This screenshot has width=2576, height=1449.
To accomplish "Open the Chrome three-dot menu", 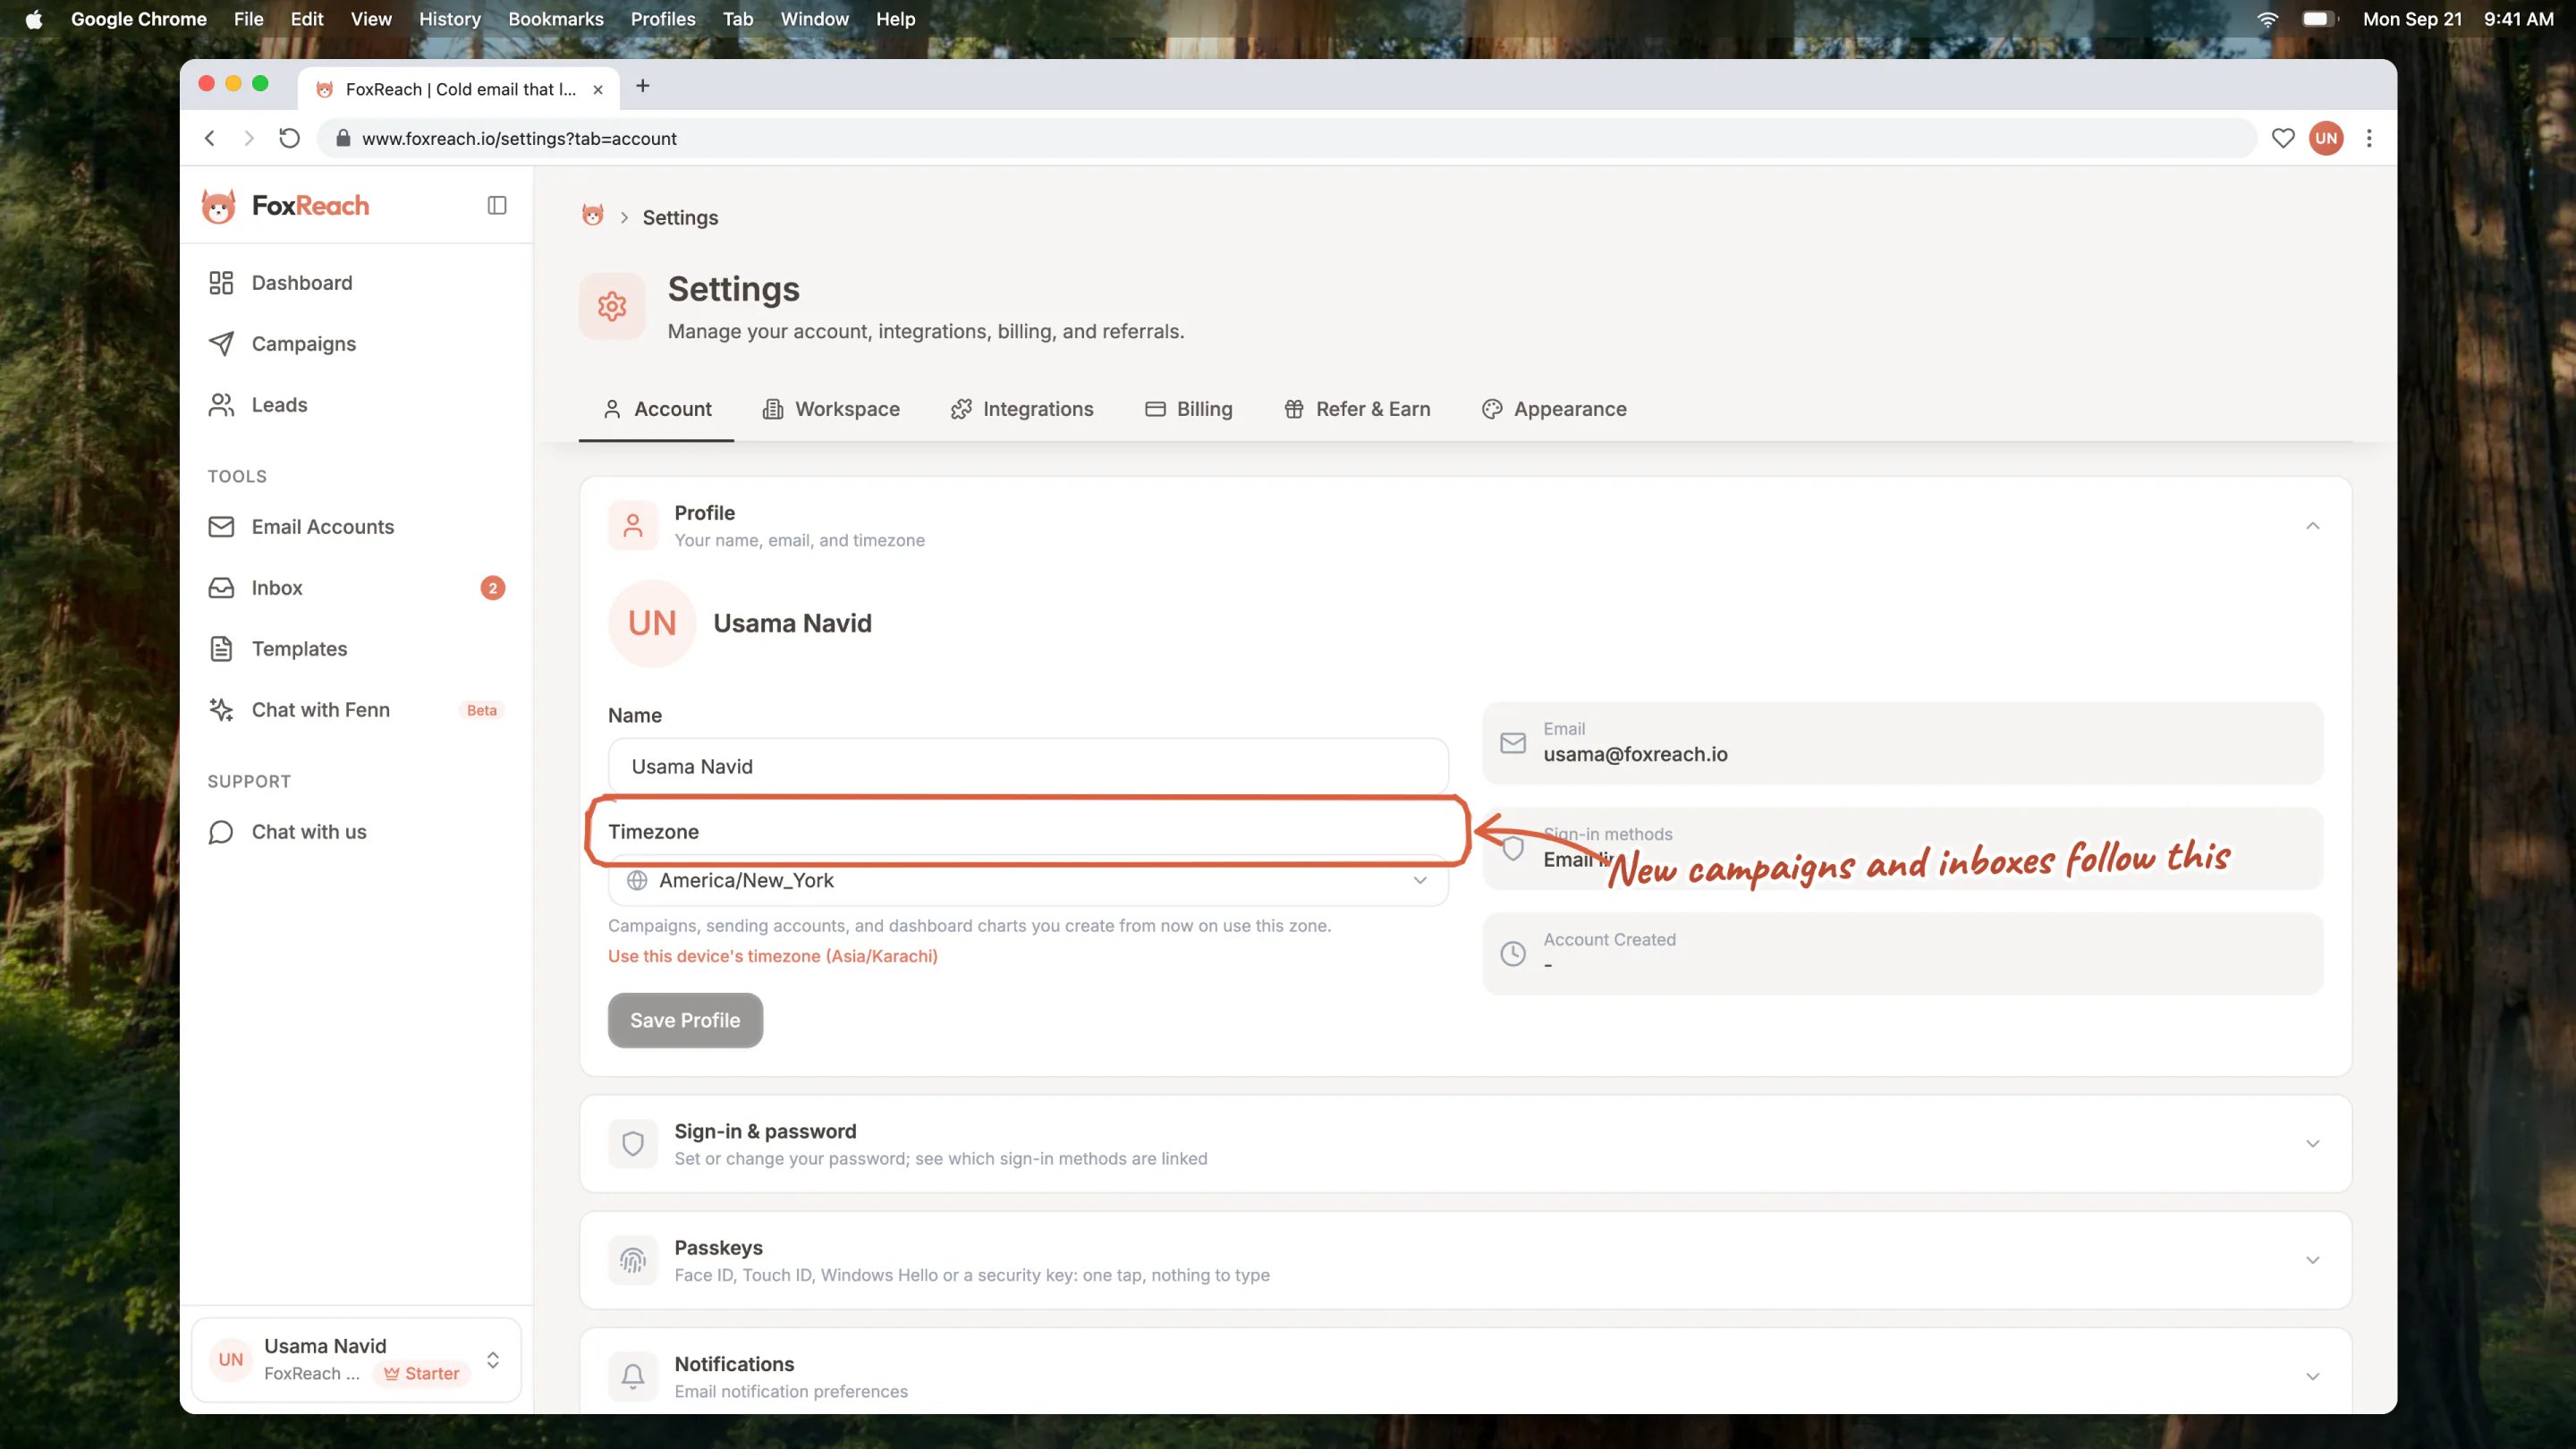I will (2369, 138).
